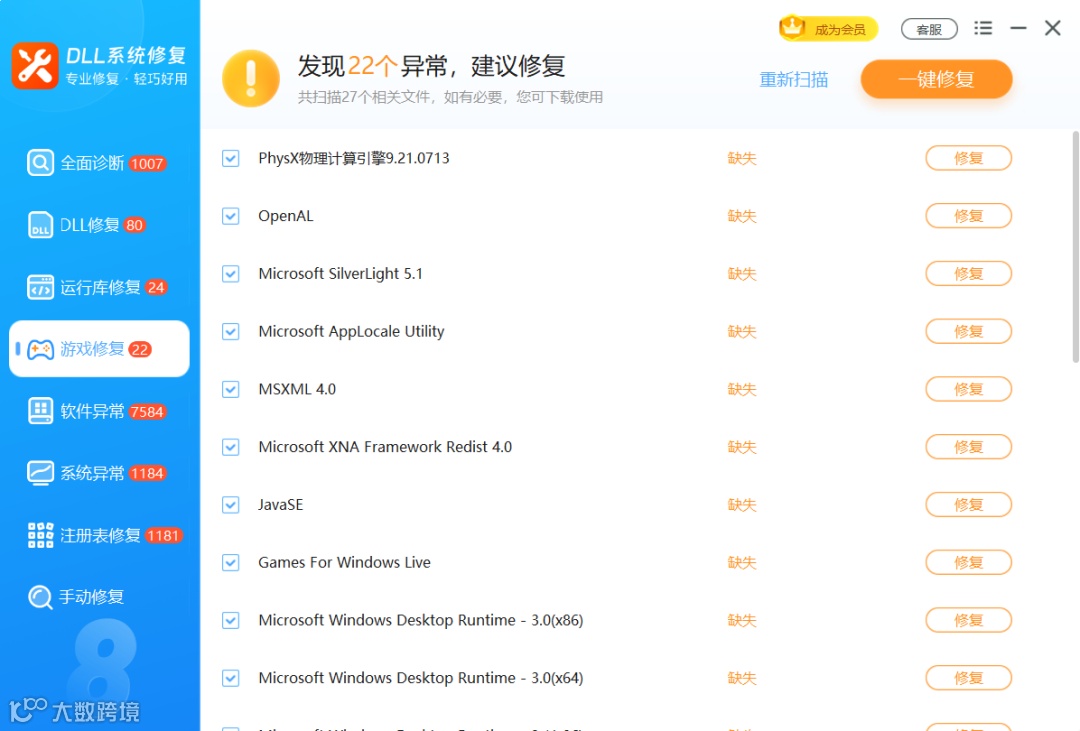Click 修复 for Games For Windows Live
The height and width of the screenshot is (731, 1080).
(x=968, y=563)
